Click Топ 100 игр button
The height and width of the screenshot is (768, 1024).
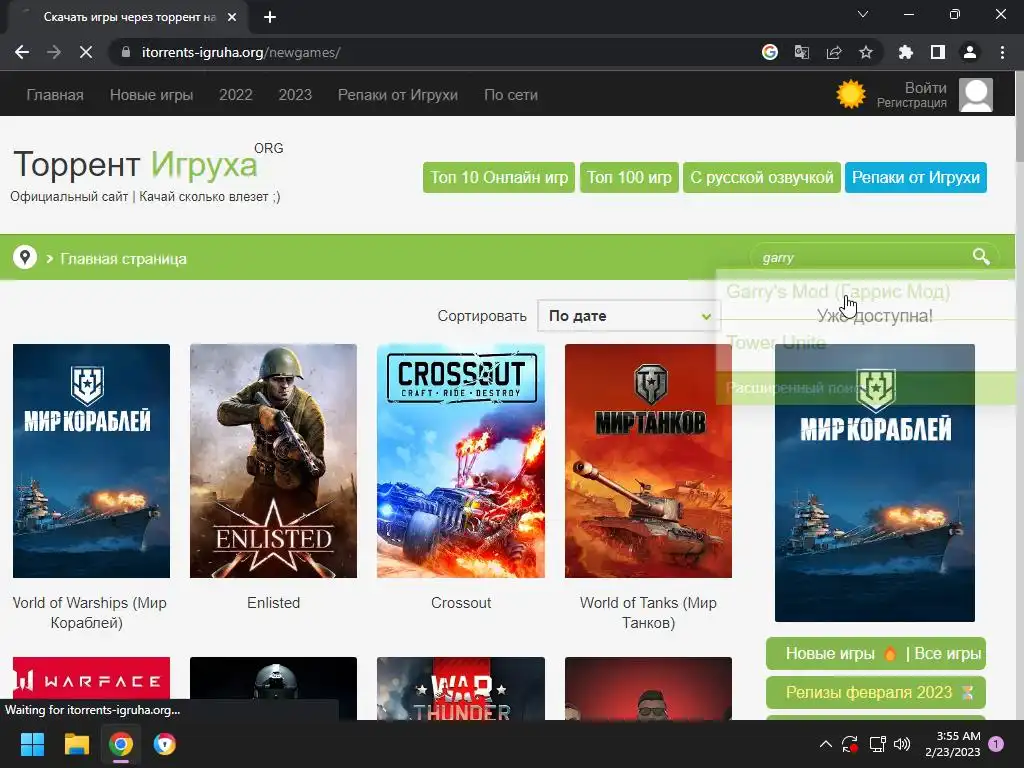[x=629, y=177]
